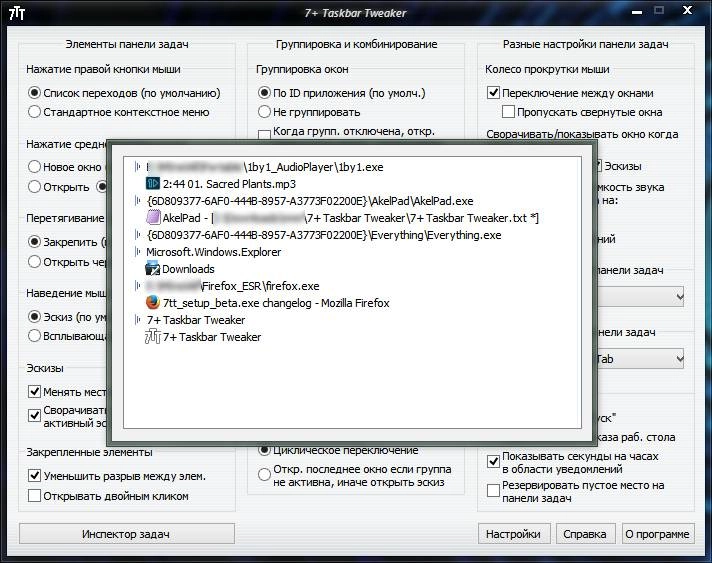Select По ID приложения grouping option
The image size is (712, 563).
click(x=264, y=93)
